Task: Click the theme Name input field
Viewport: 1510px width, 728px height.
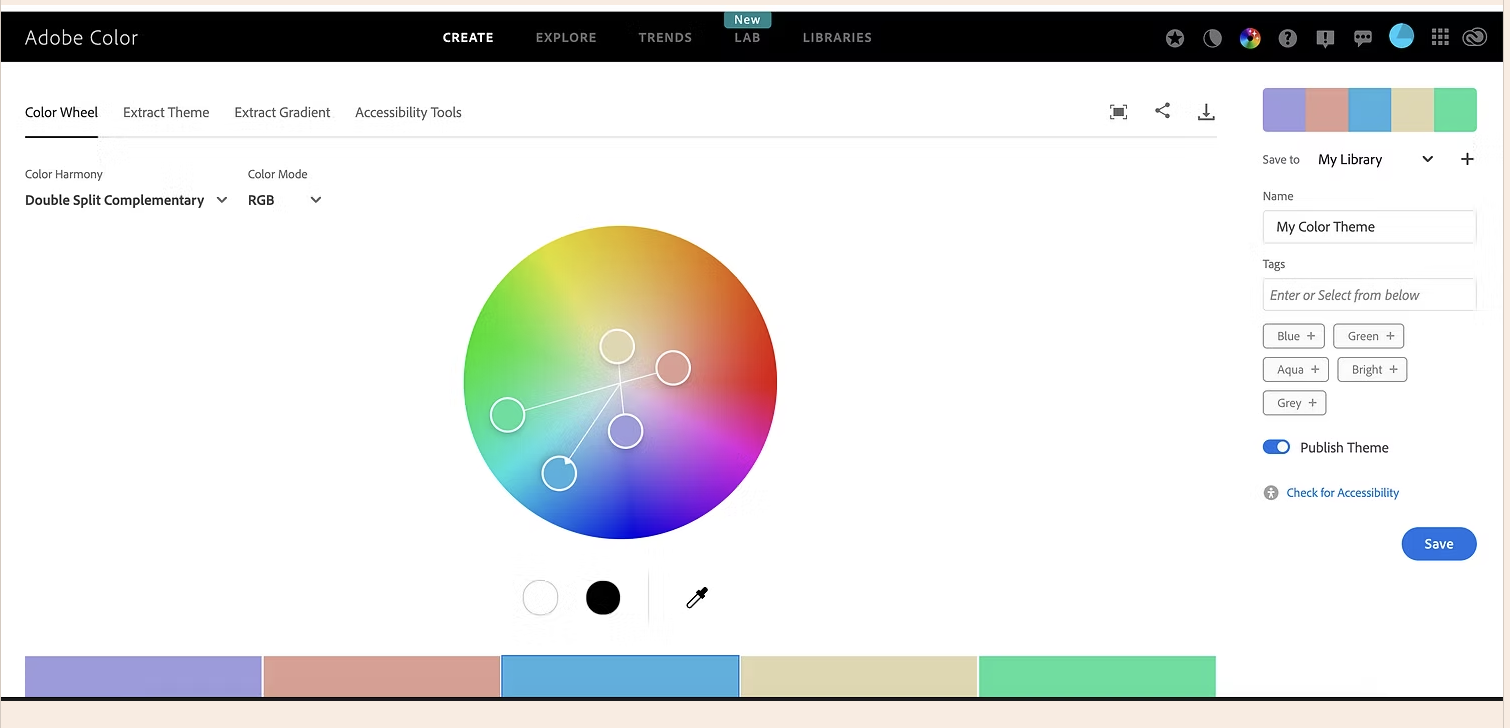Action: (x=1369, y=227)
